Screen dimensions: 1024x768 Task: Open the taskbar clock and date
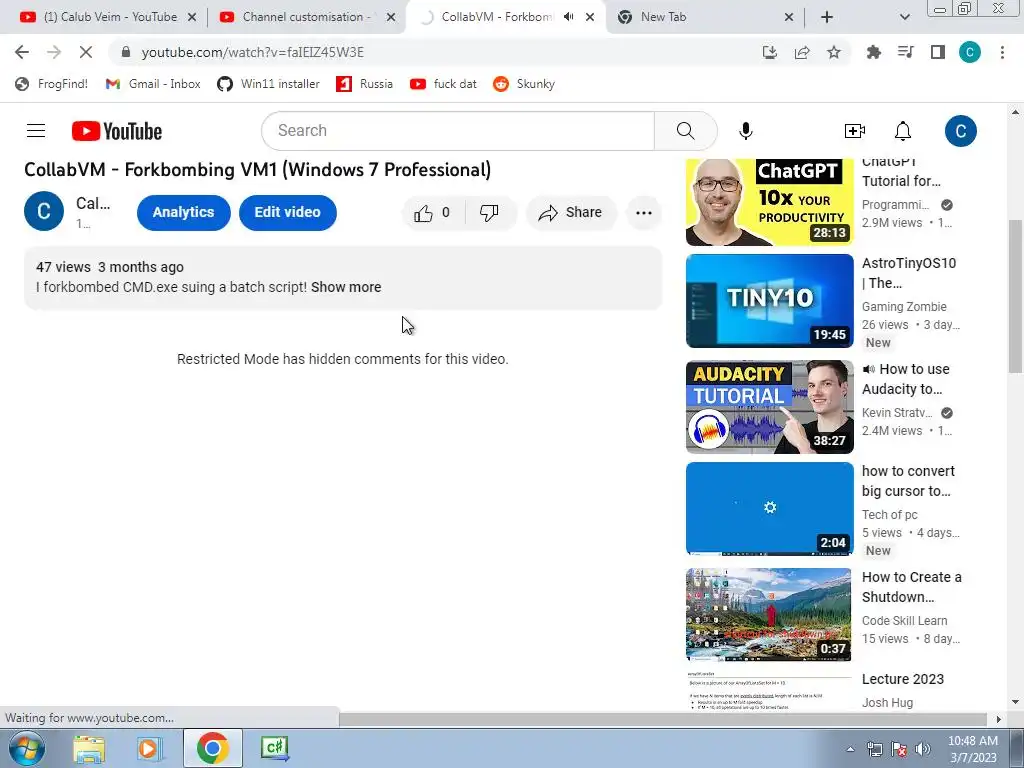coord(973,749)
